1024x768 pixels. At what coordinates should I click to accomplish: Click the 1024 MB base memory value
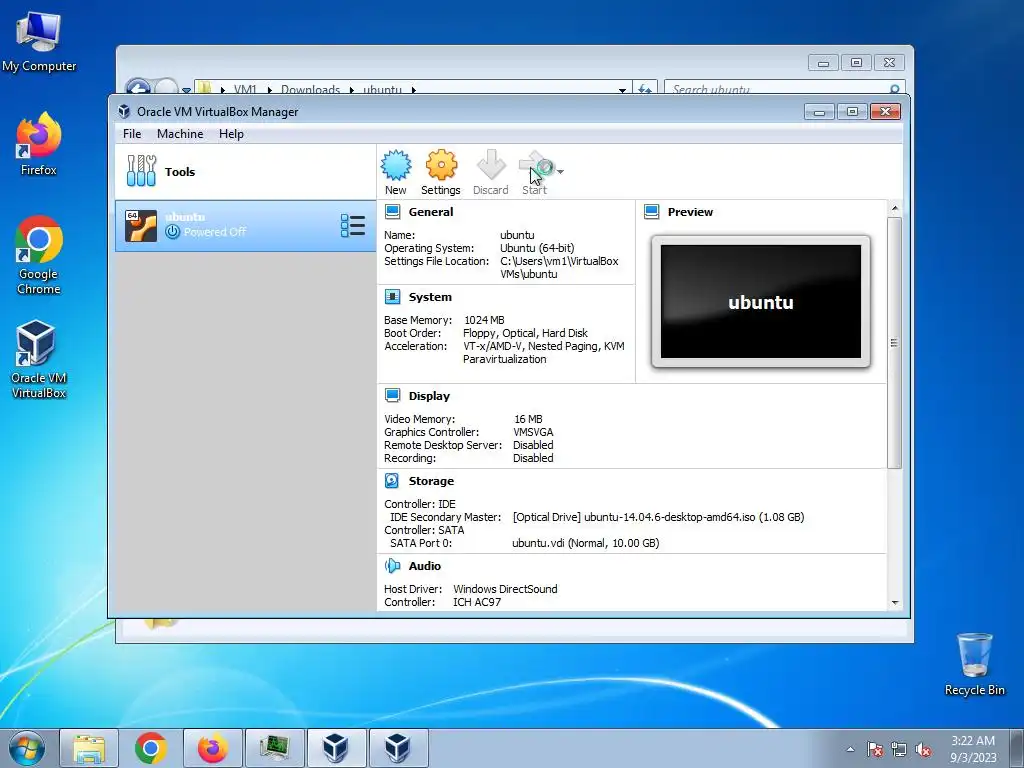(x=484, y=320)
